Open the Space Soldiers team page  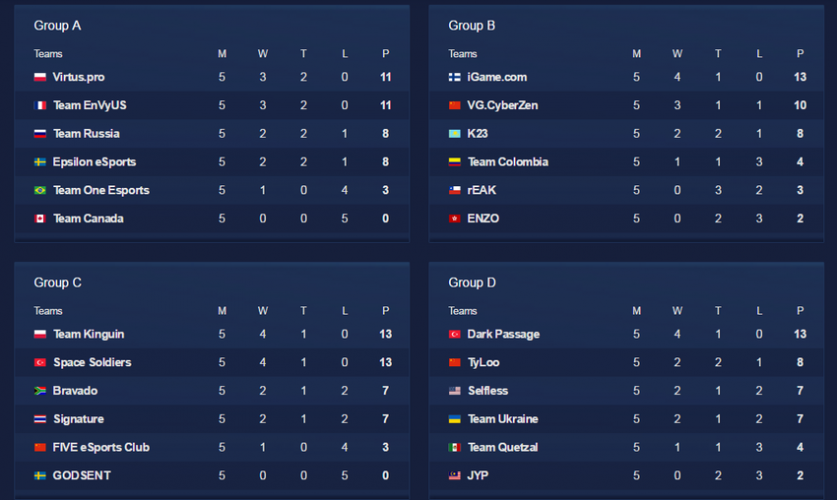[x=92, y=362]
